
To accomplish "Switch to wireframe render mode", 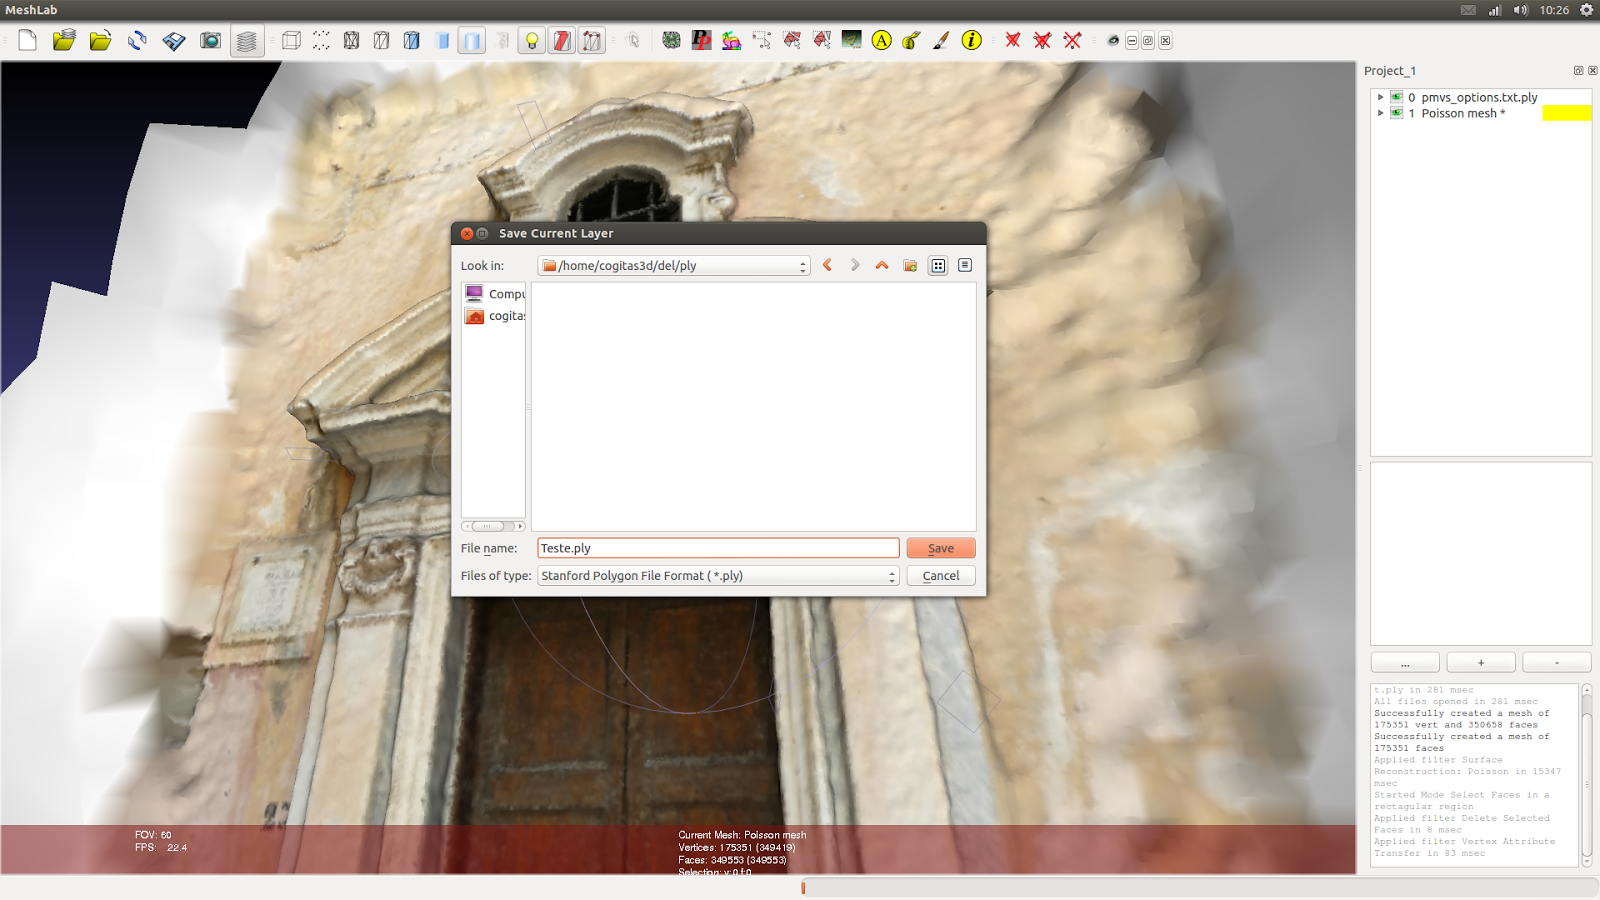I will coord(351,40).
